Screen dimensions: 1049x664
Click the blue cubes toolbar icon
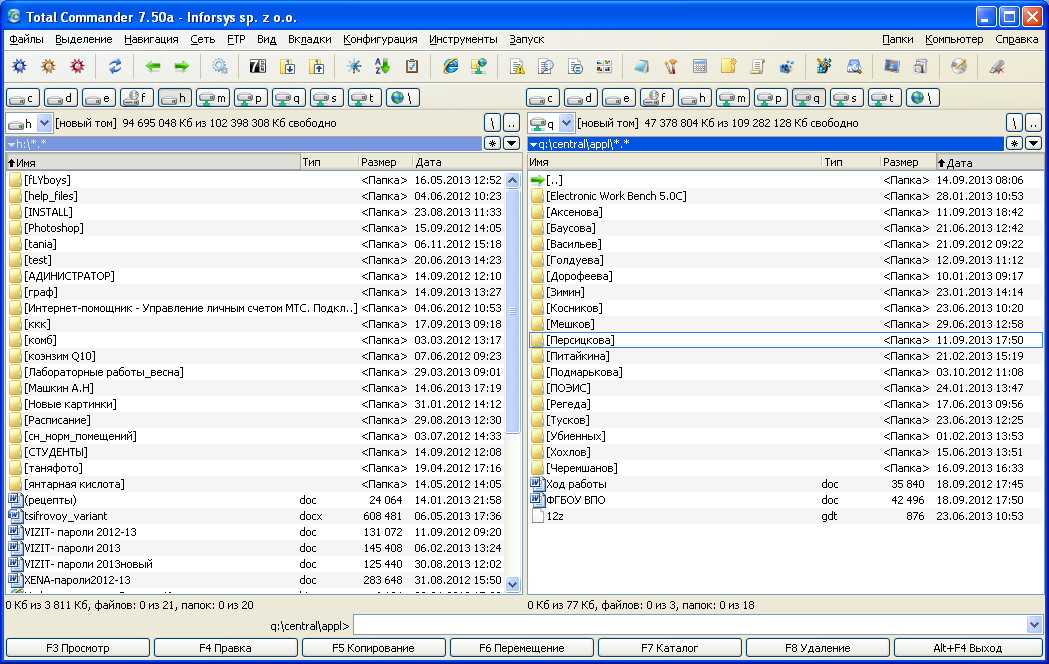coord(787,66)
